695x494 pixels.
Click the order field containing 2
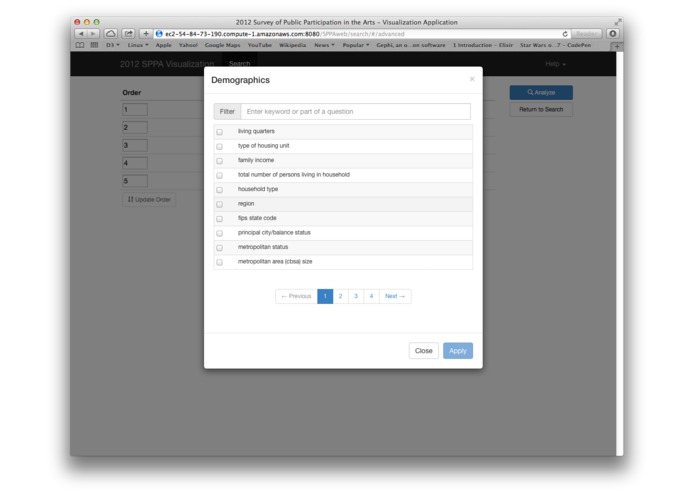[135, 128]
